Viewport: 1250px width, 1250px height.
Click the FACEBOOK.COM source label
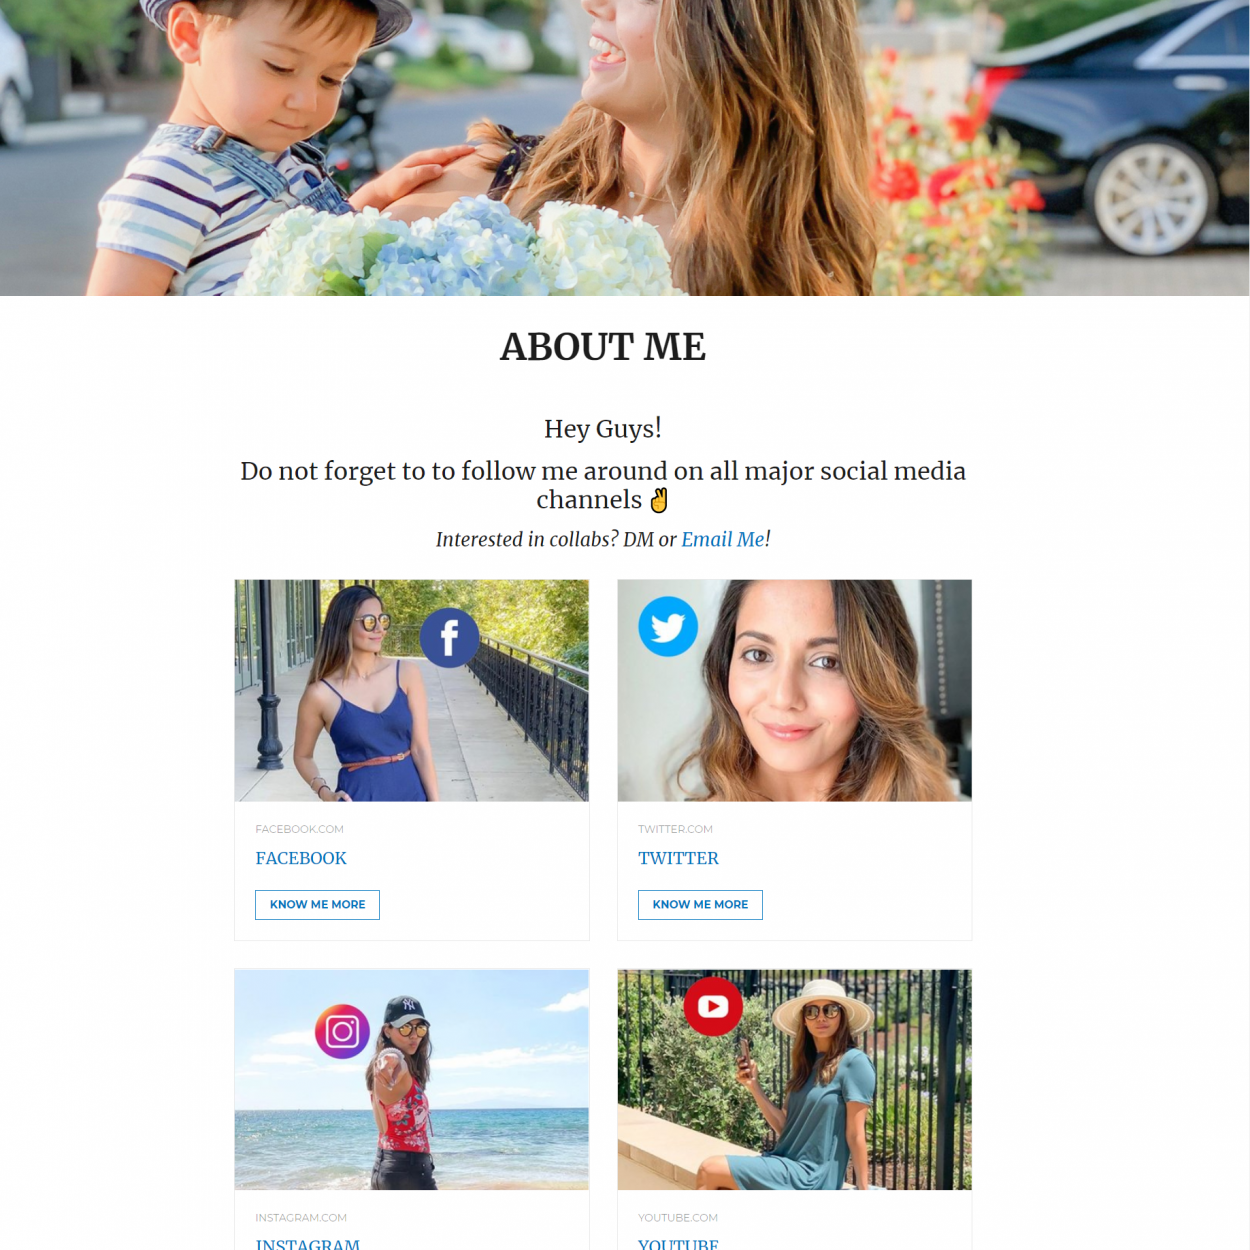299,829
